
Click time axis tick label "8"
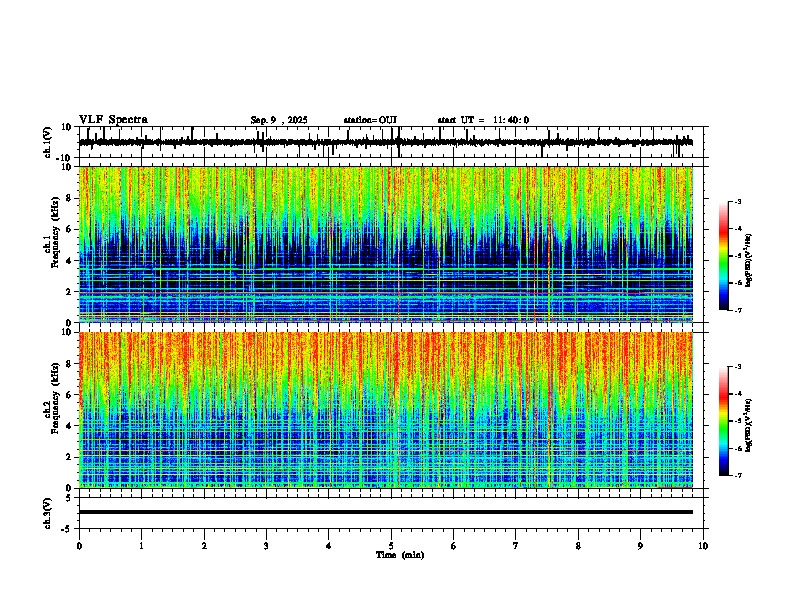(x=578, y=546)
